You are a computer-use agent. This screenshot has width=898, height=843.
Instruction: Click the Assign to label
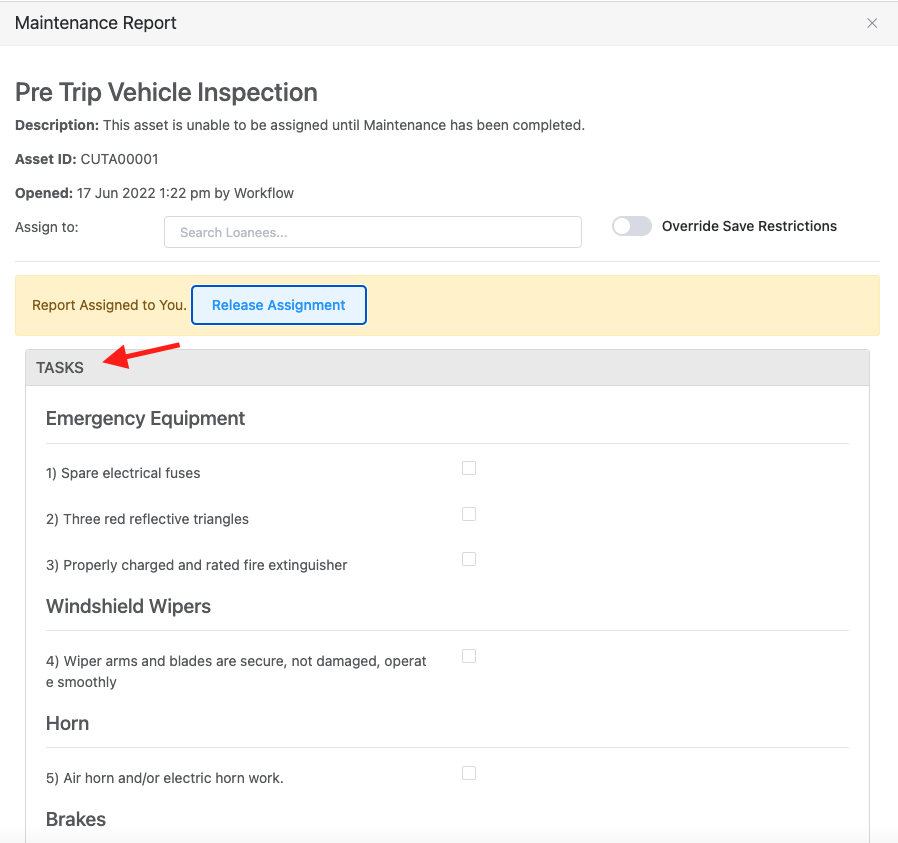46,227
